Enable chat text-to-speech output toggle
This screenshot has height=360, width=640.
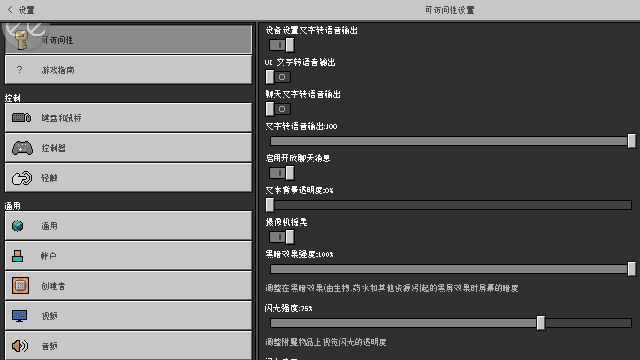(278, 109)
